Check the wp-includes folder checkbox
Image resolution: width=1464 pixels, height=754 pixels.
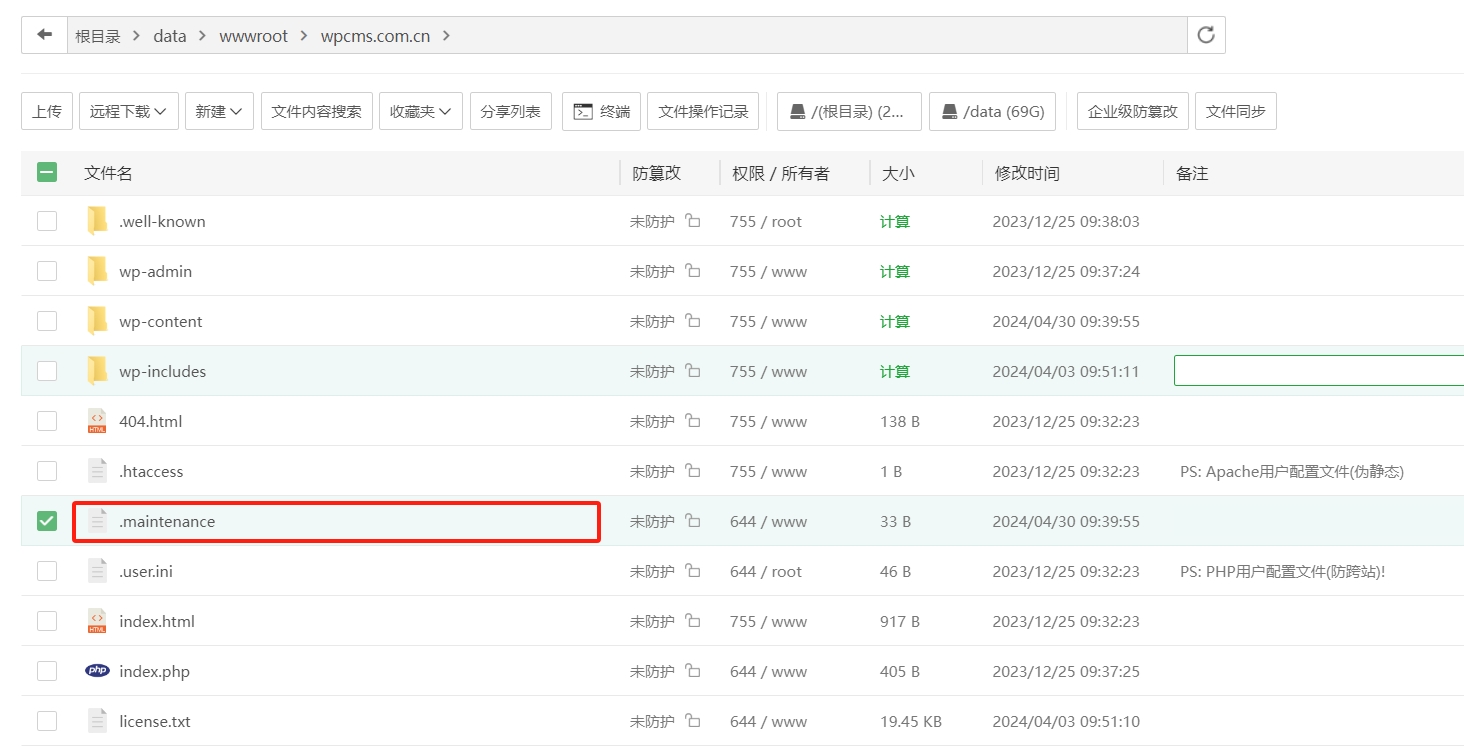pyautogui.click(x=47, y=371)
